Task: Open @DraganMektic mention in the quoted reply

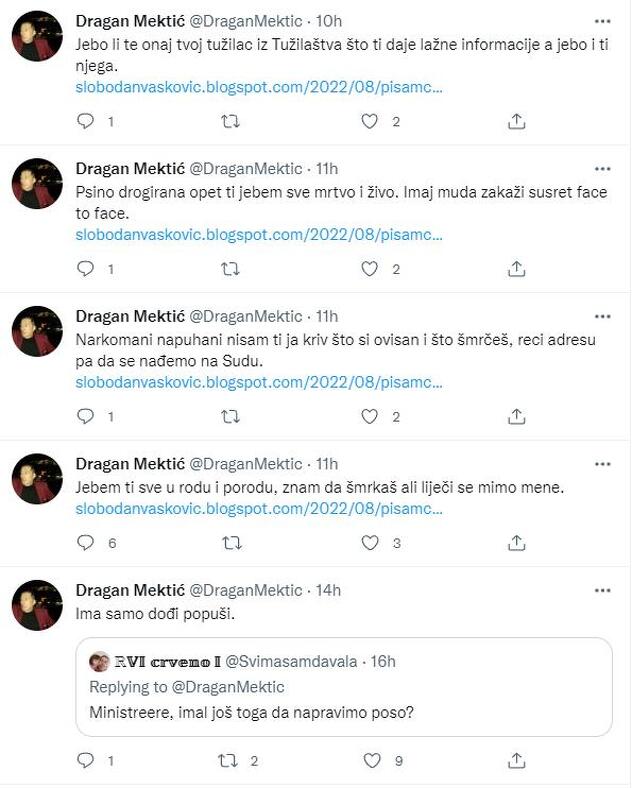Action: click(234, 687)
